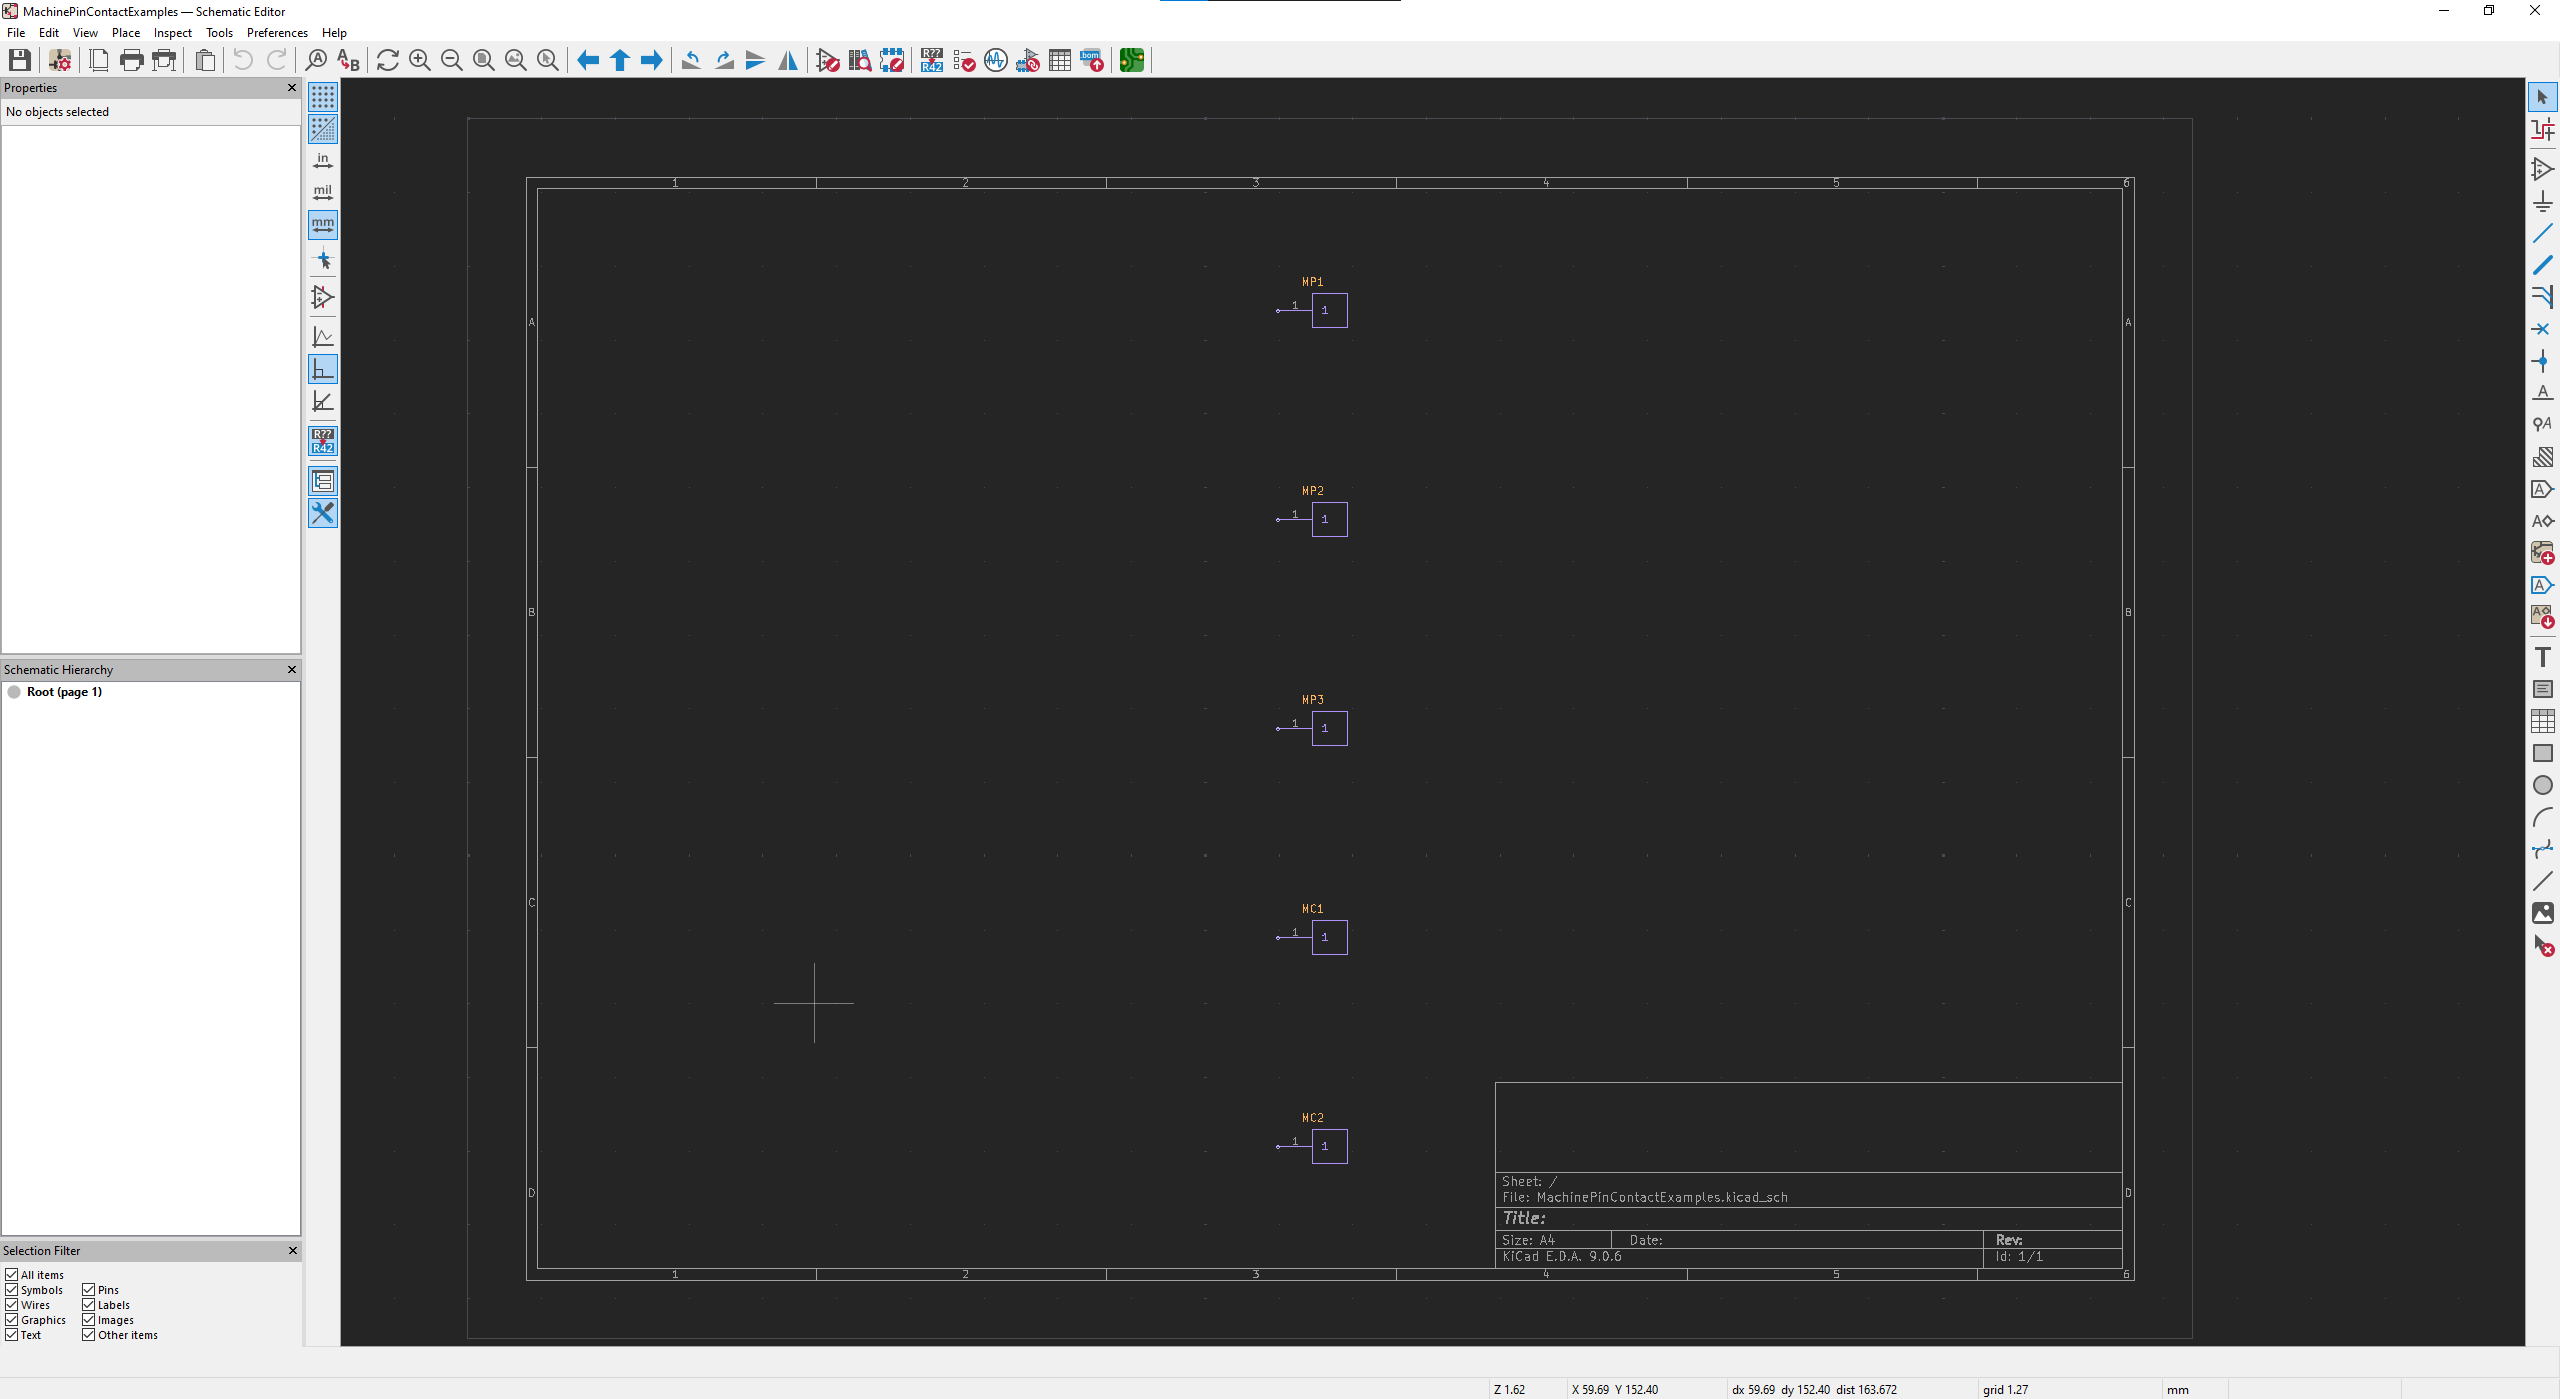
Task: Toggle grid display button
Action: tap(323, 97)
